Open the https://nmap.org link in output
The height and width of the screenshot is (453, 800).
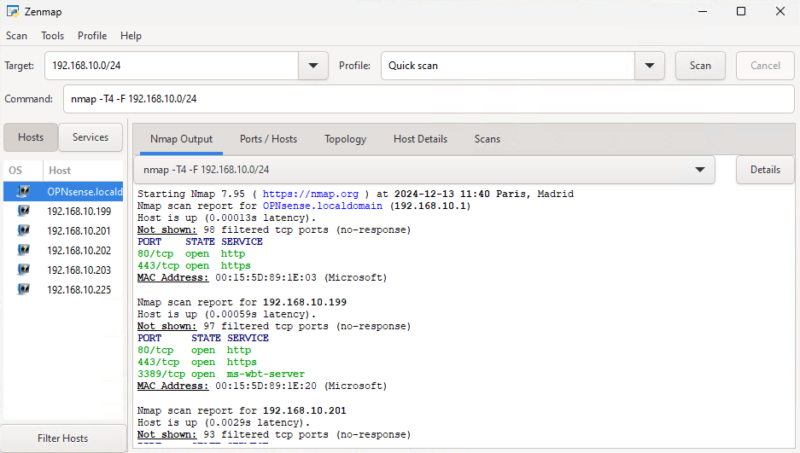pos(312,194)
